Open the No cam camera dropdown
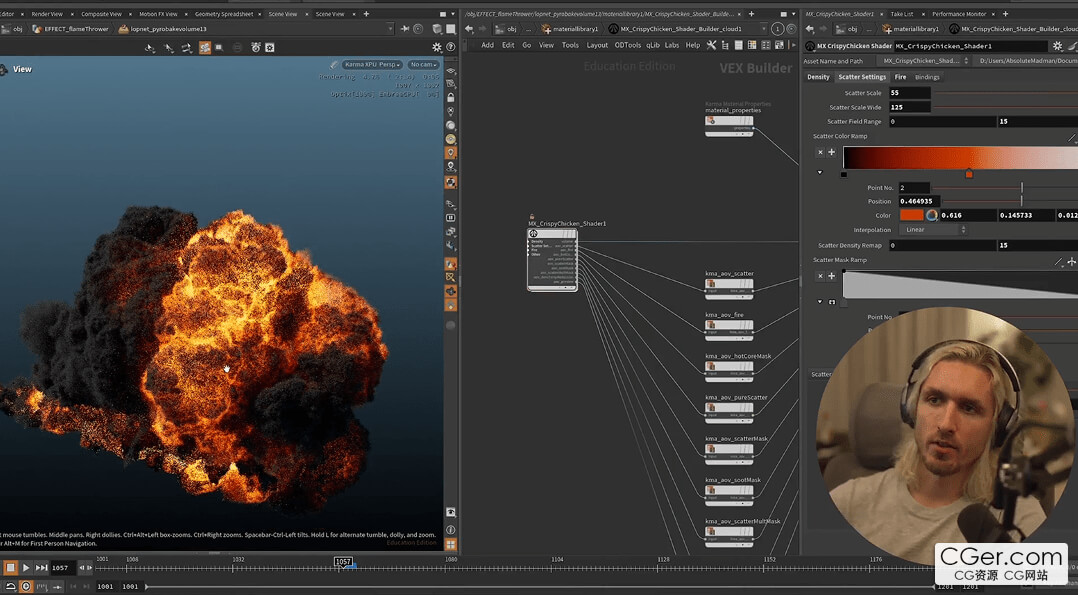 coord(423,65)
